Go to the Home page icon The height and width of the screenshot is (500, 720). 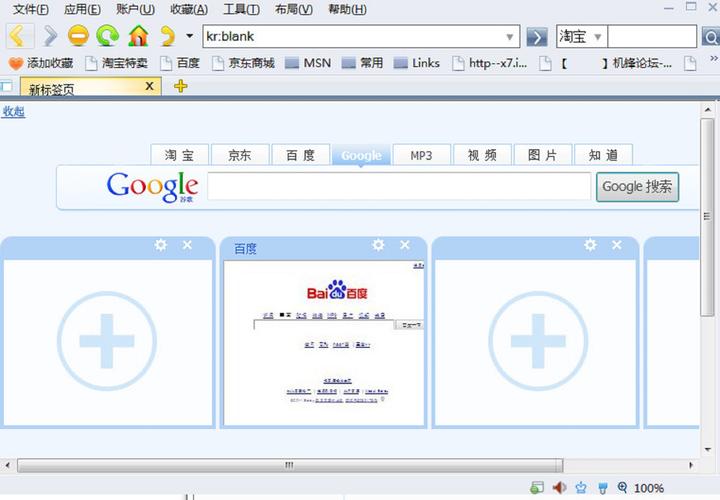[x=138, y=36]
